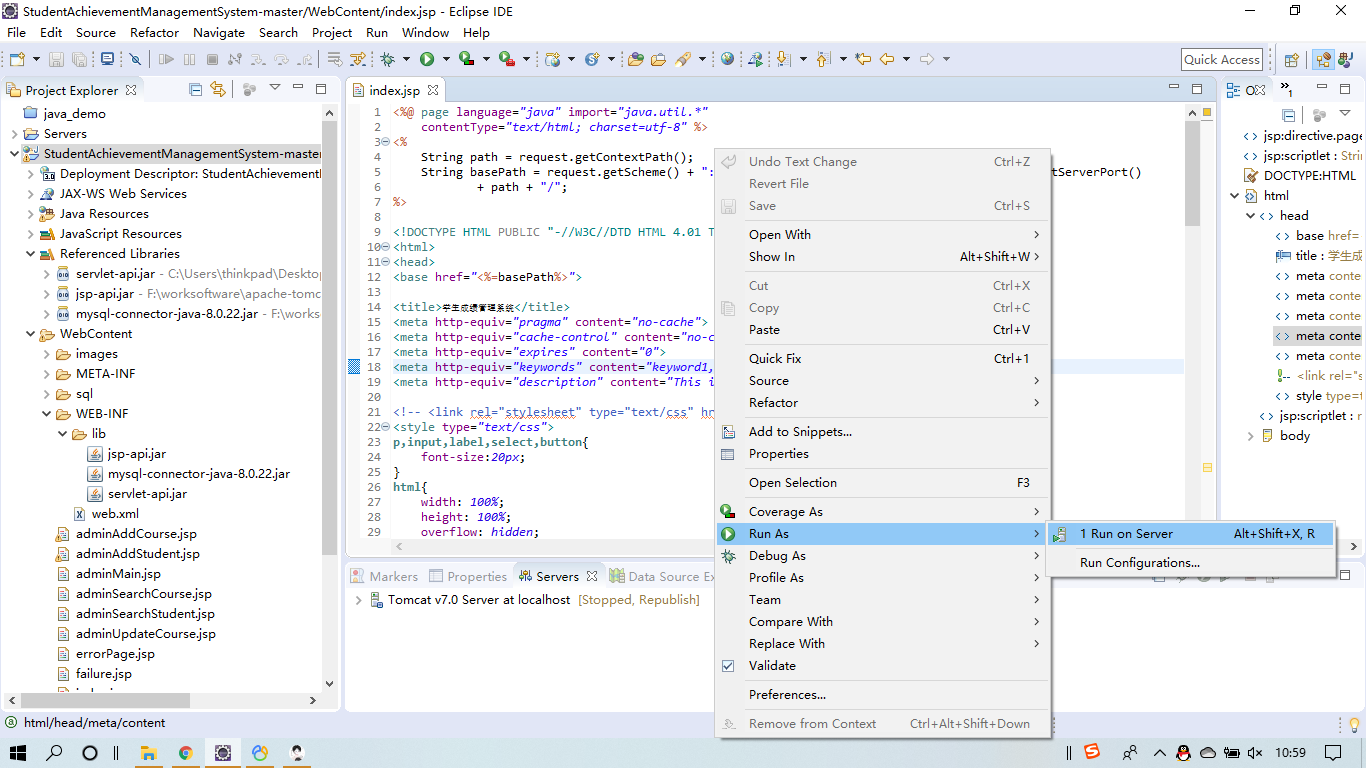1366x768 pixels.
Task: Expand the Tomcat v7.0 Server entry
Action: pos(359,600)
